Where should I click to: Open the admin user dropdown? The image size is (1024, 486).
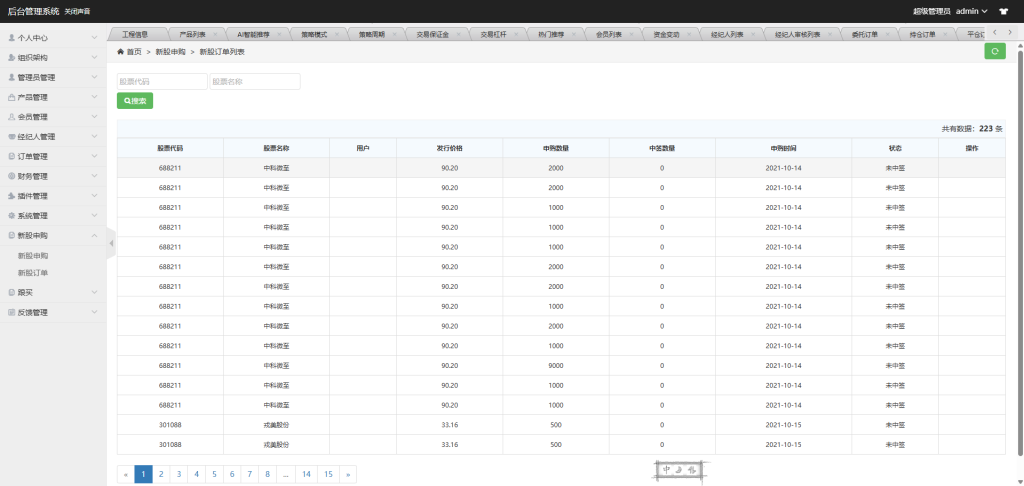coord(971,10)
